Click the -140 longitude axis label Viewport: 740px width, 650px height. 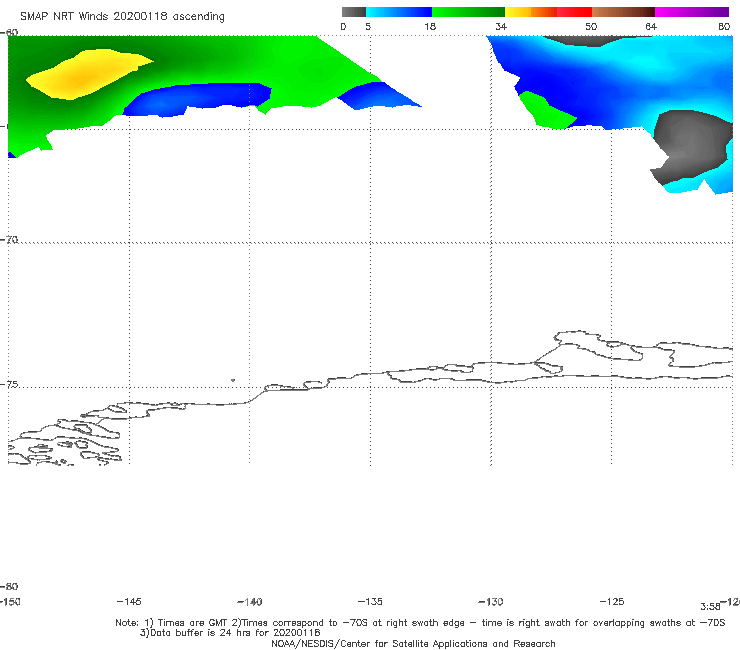[250, 601]
